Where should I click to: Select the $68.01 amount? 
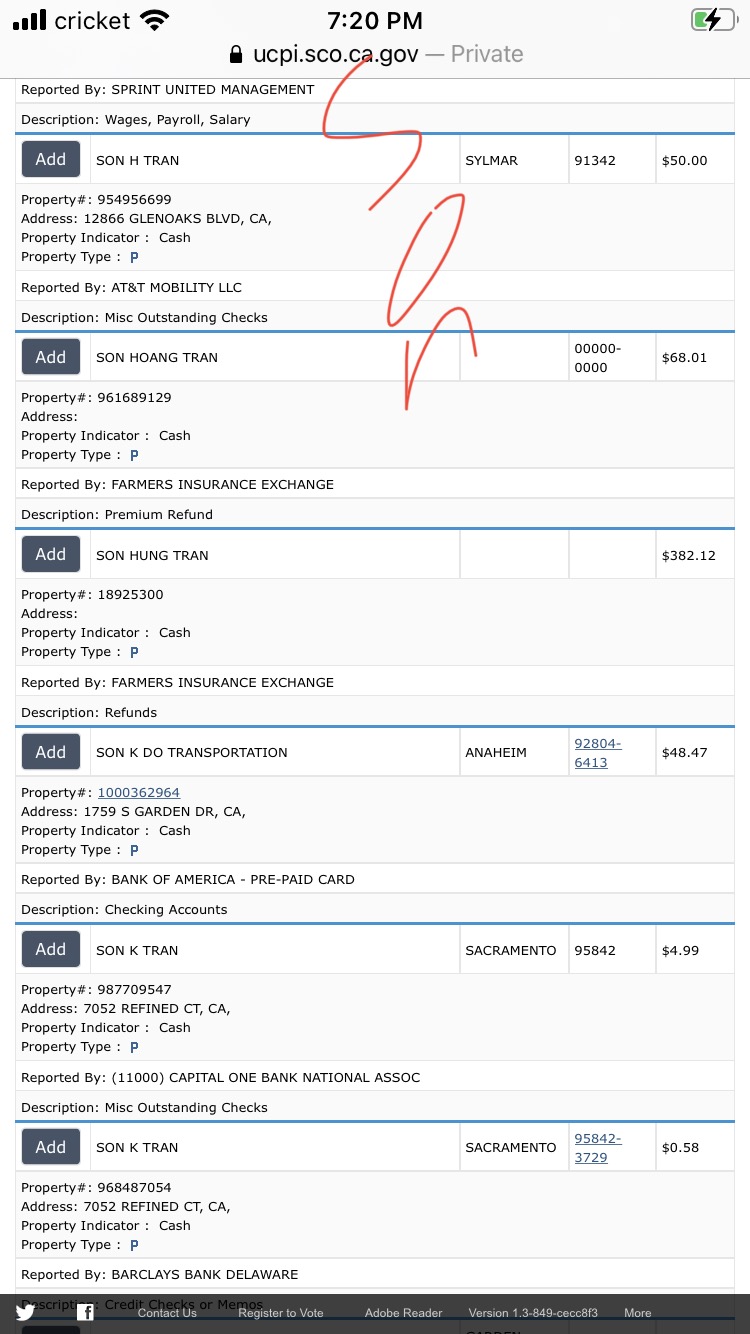coord(684,358)
